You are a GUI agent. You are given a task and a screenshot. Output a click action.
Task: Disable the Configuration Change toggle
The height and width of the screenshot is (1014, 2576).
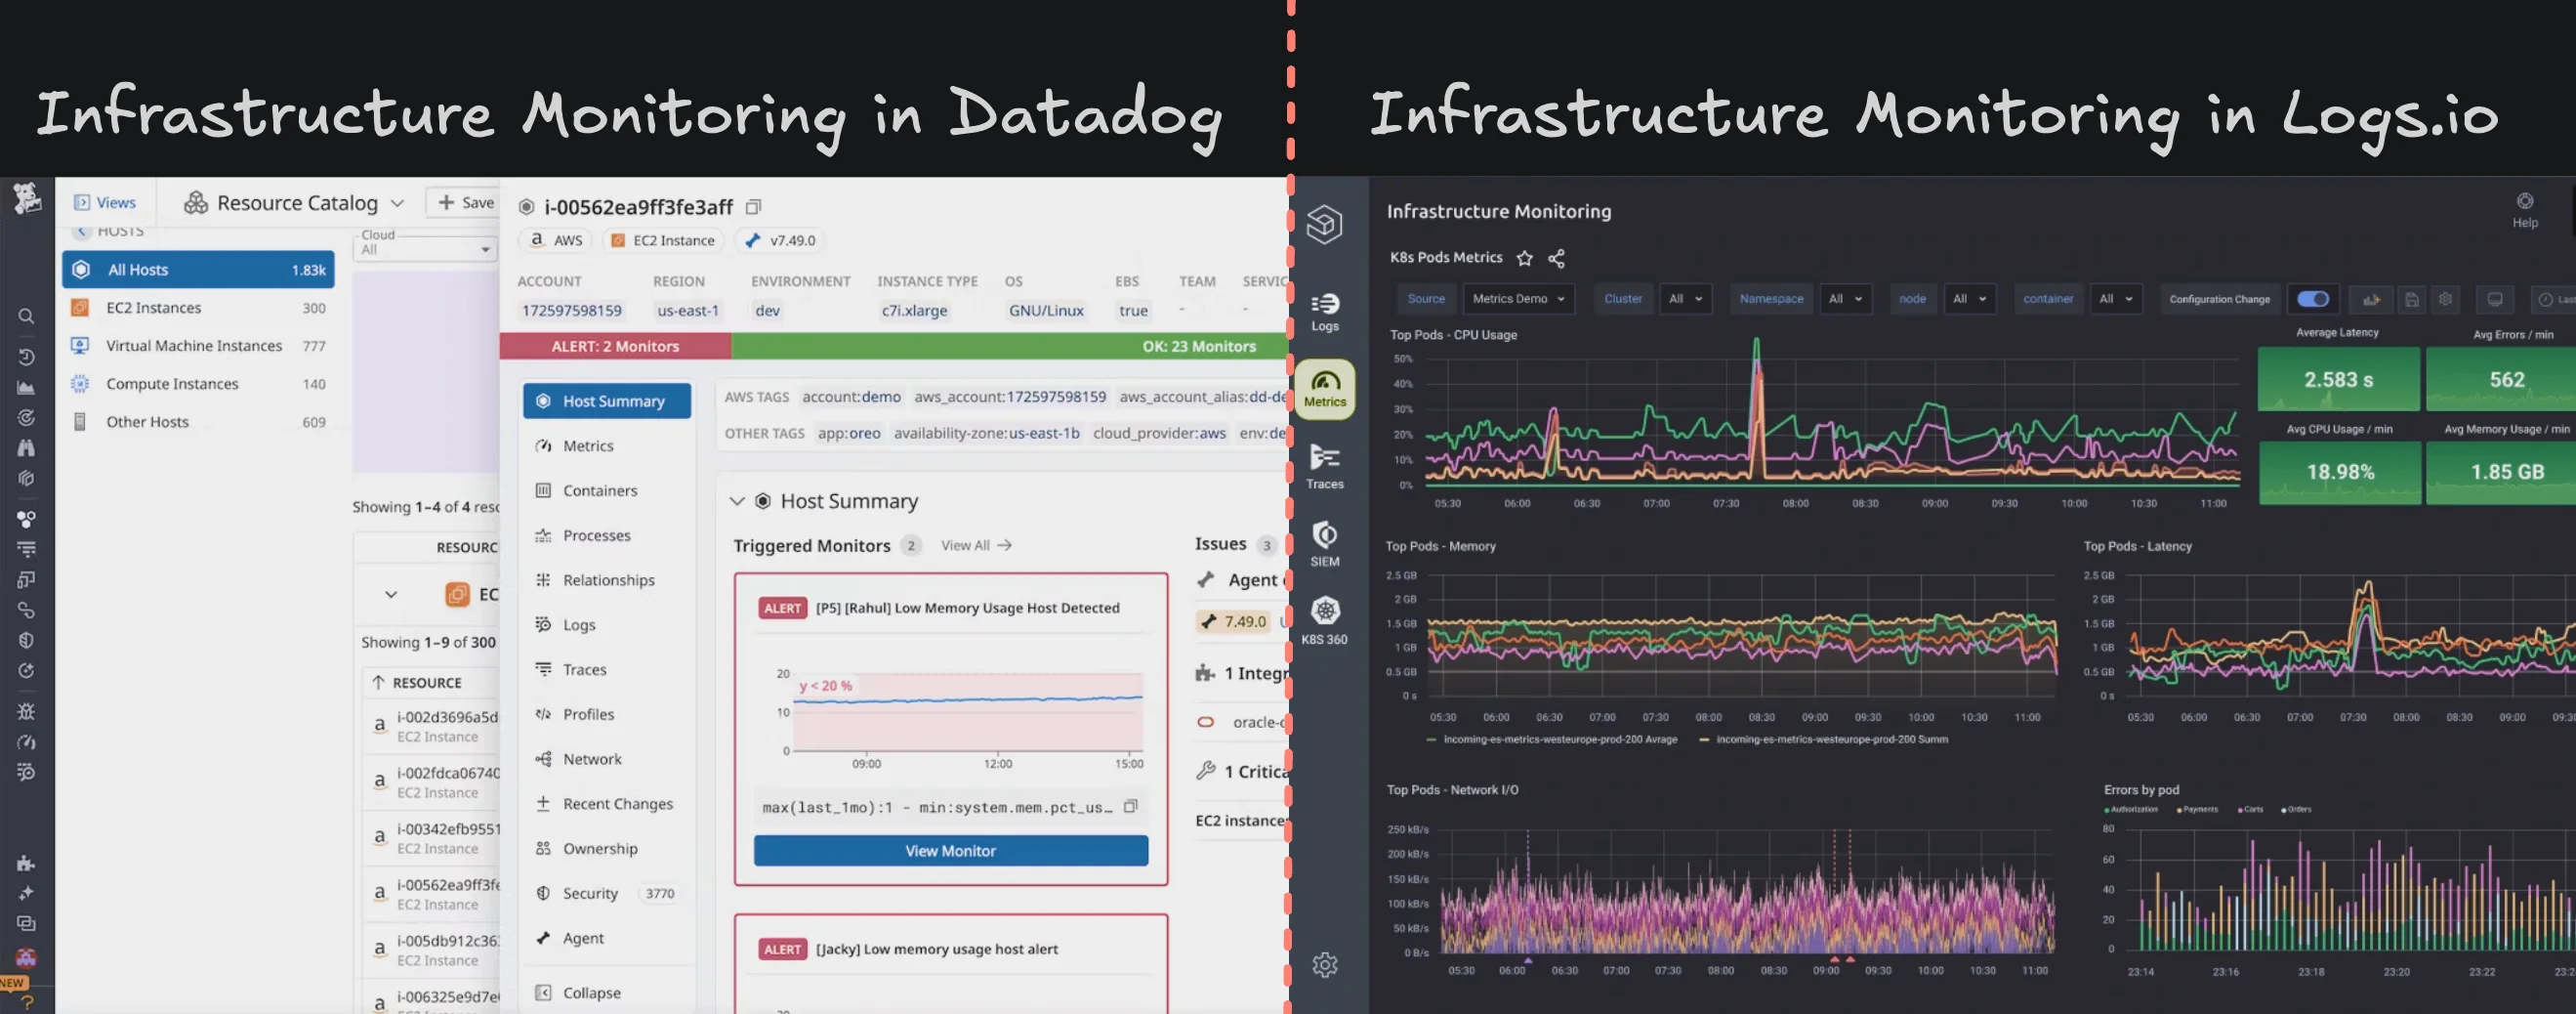2313,298
